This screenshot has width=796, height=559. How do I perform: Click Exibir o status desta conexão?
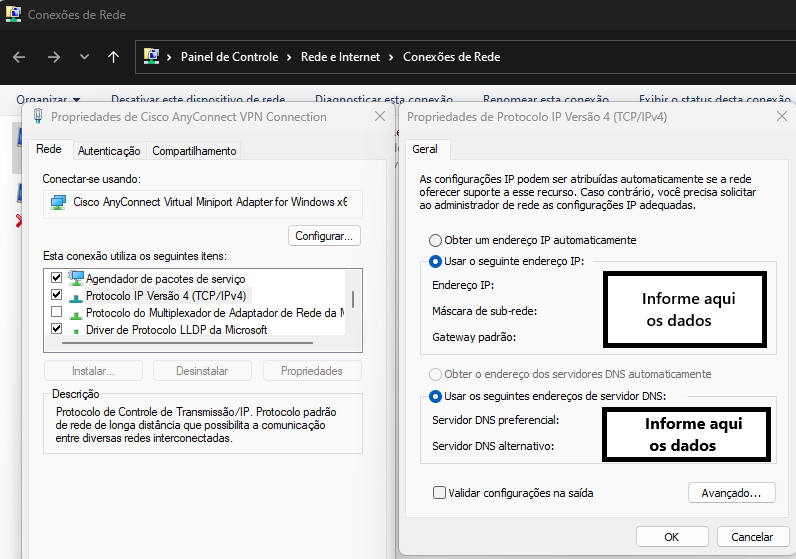pos(715,99)
